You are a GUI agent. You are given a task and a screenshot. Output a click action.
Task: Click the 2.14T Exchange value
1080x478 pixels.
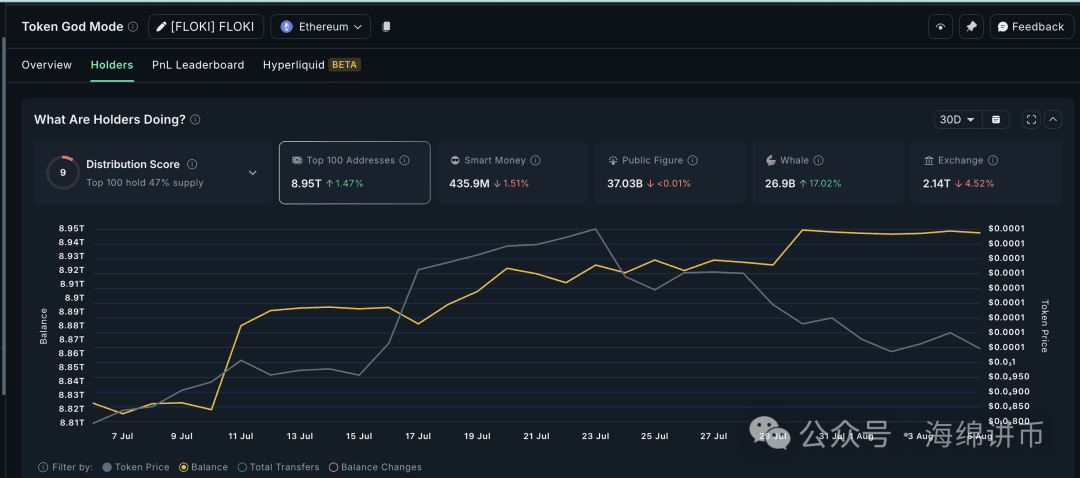[937, 184]
